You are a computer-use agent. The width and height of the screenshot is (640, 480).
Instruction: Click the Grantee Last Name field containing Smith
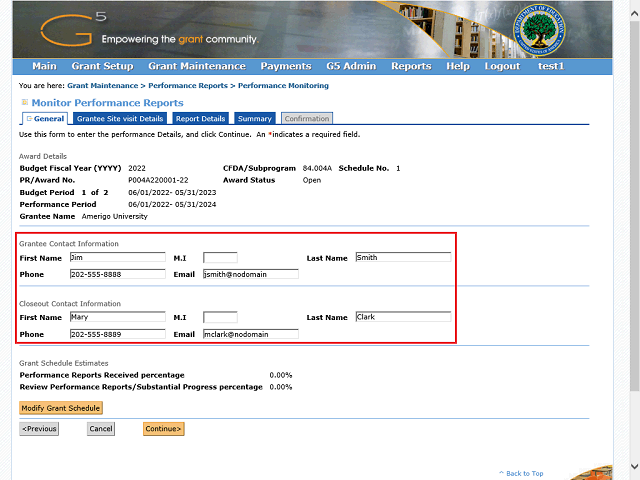pyautogui.click(x=403, y=257)
